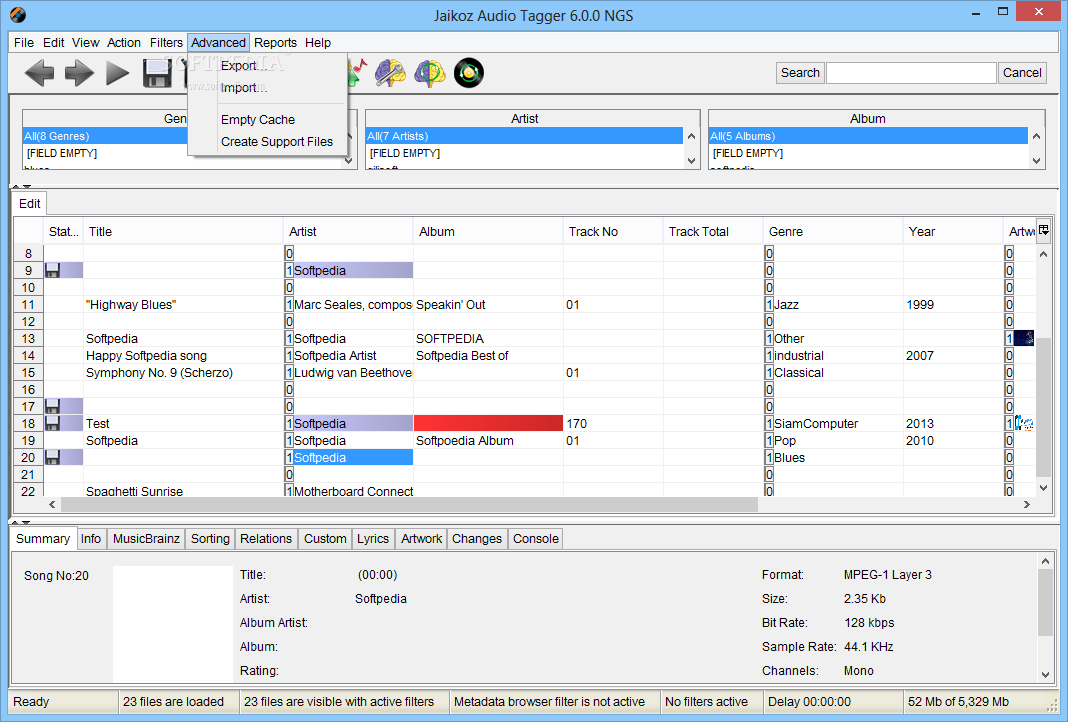
Task: Select row header number 14
Action: pyautogui.click(x=28, y=356)
